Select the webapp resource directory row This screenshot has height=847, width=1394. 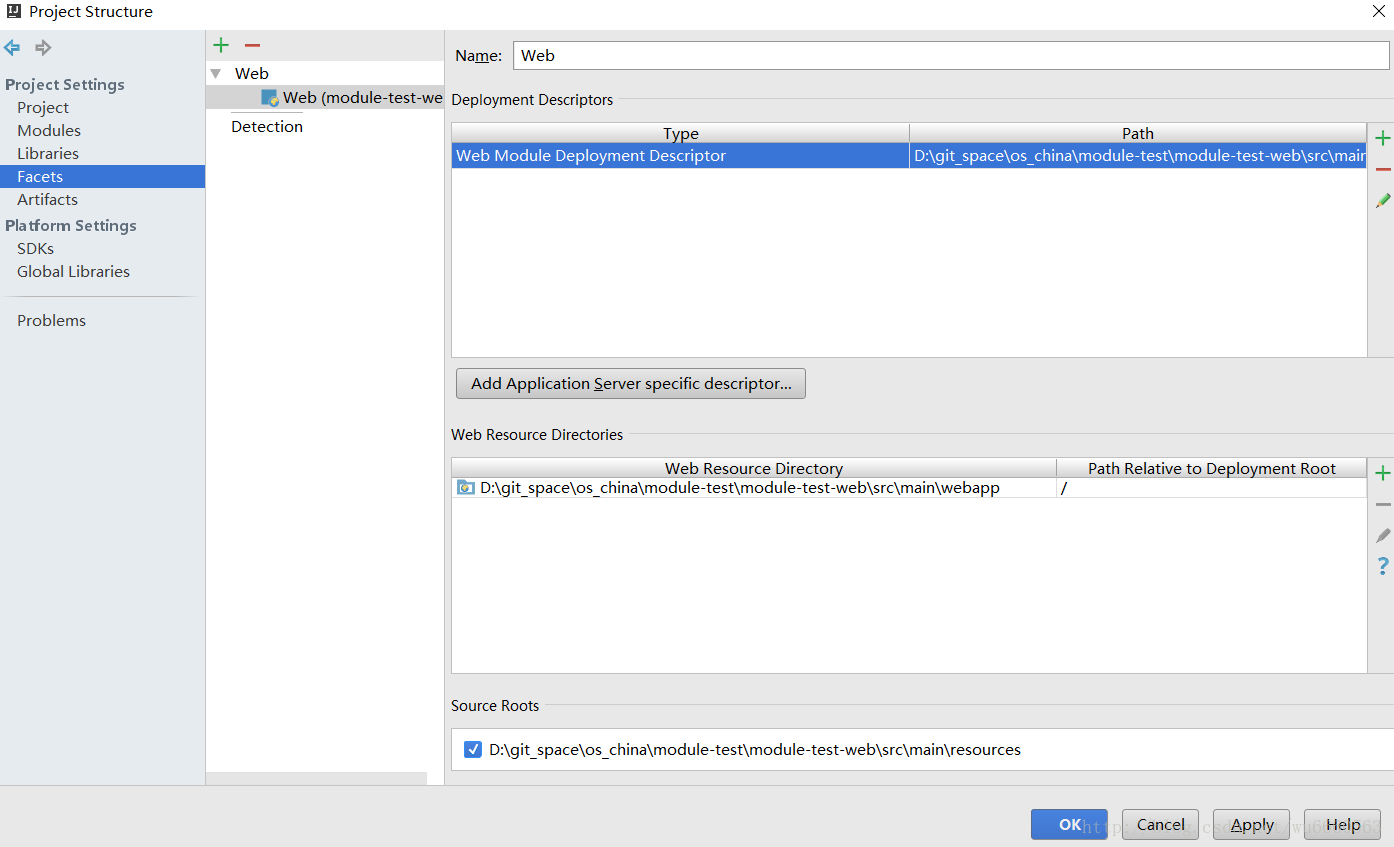point(740,488)
